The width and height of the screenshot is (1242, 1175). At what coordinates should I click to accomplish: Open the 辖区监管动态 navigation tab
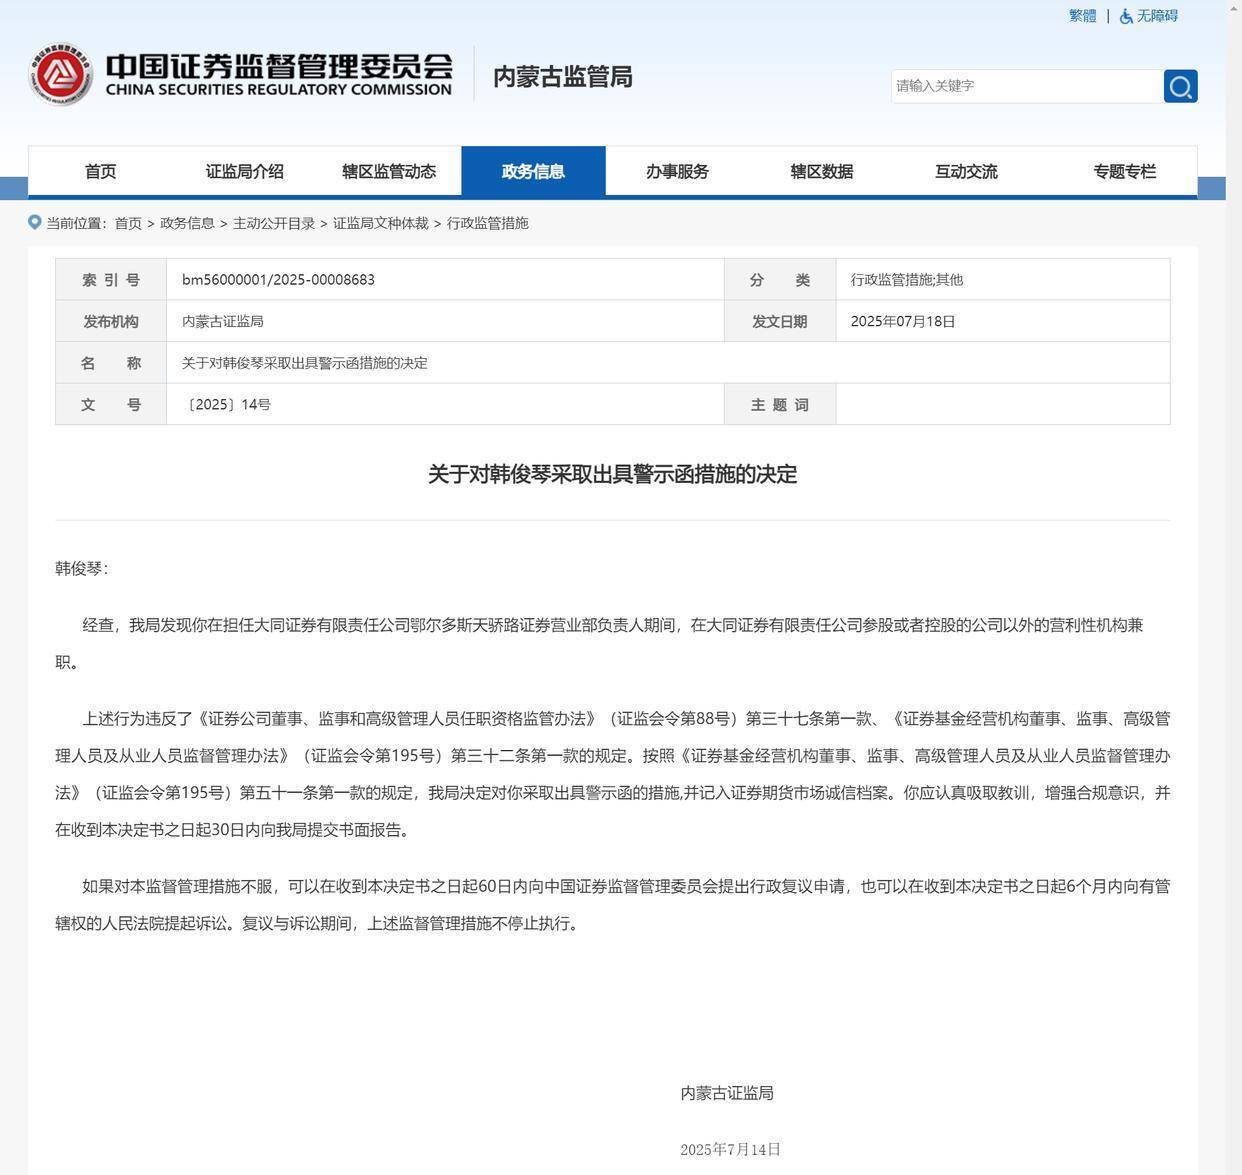(389, 171)
